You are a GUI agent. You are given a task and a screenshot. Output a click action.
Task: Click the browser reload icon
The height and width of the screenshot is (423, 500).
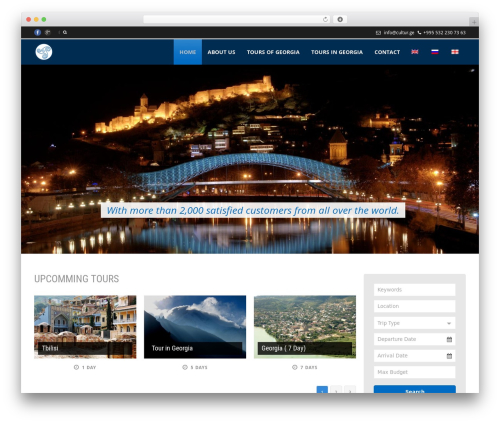pos(325,19)
